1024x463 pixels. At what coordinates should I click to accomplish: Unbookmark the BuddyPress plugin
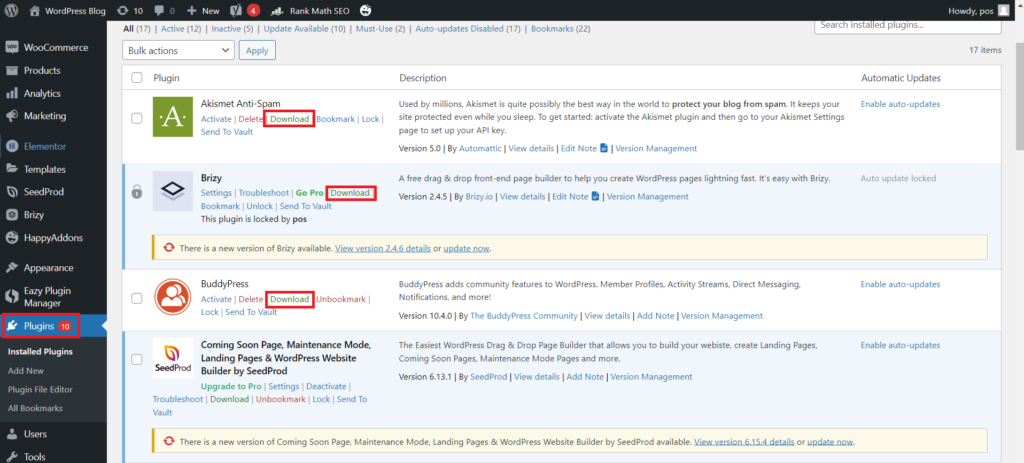pyautogui.click(x=341, y=299)
